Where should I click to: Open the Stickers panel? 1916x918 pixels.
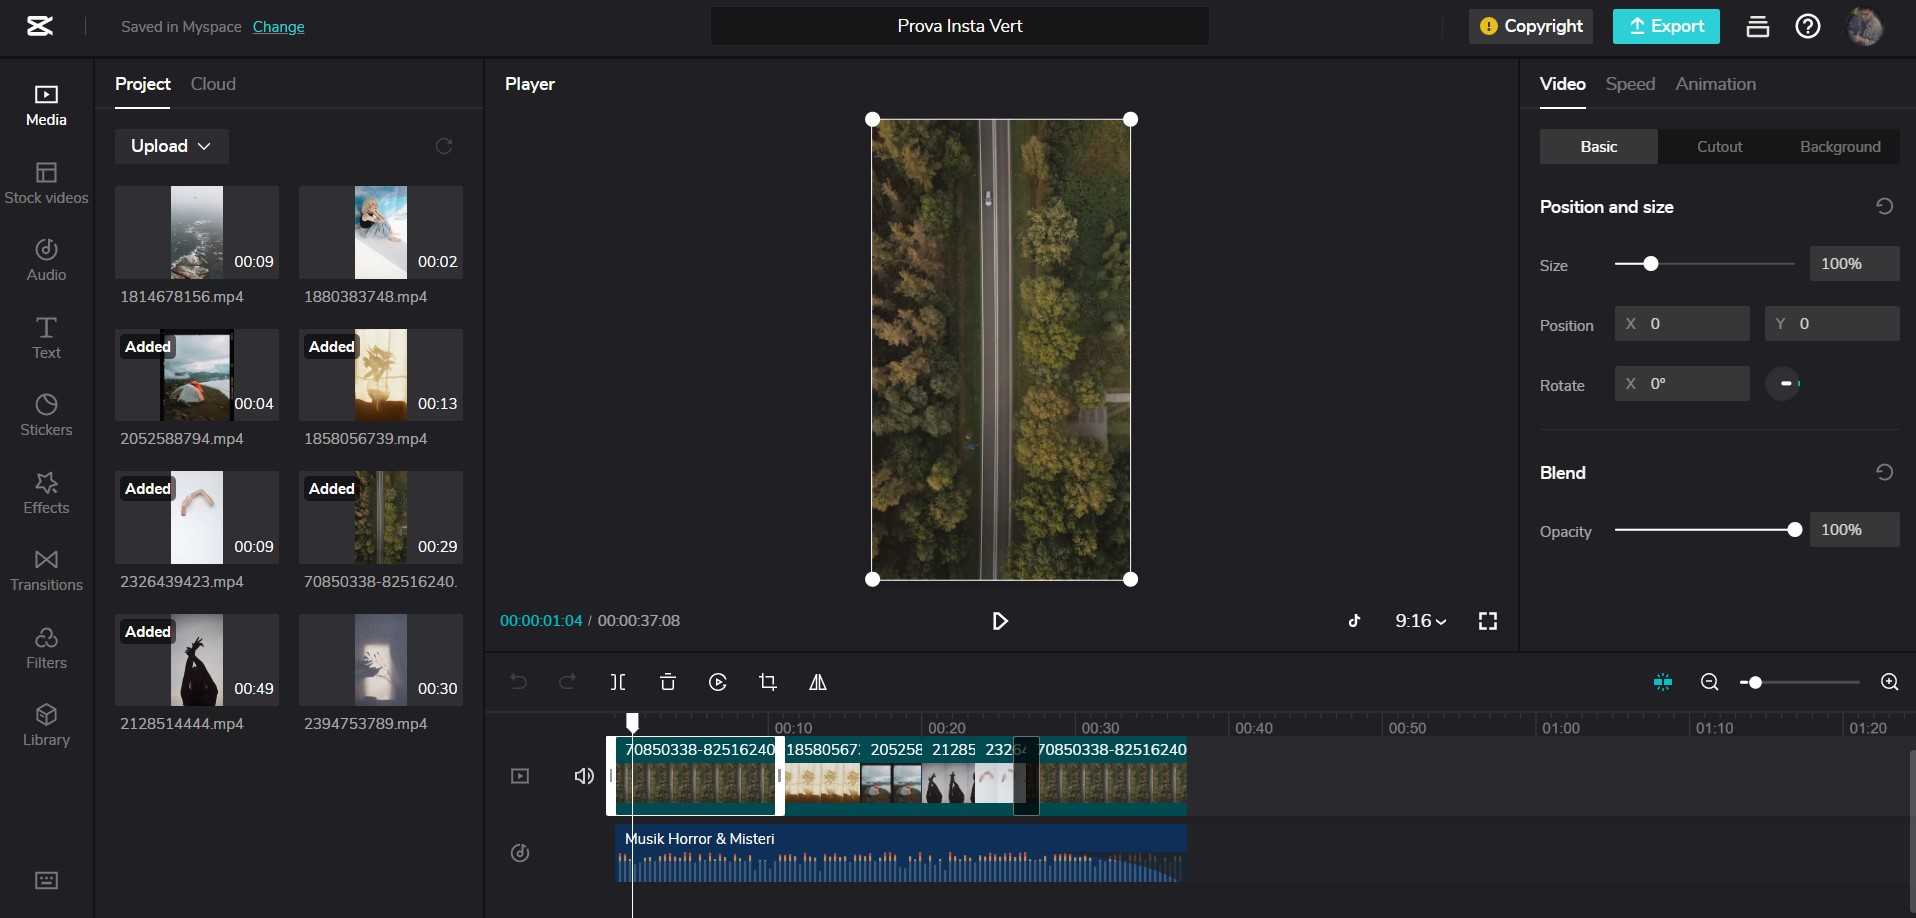(46, 416)
